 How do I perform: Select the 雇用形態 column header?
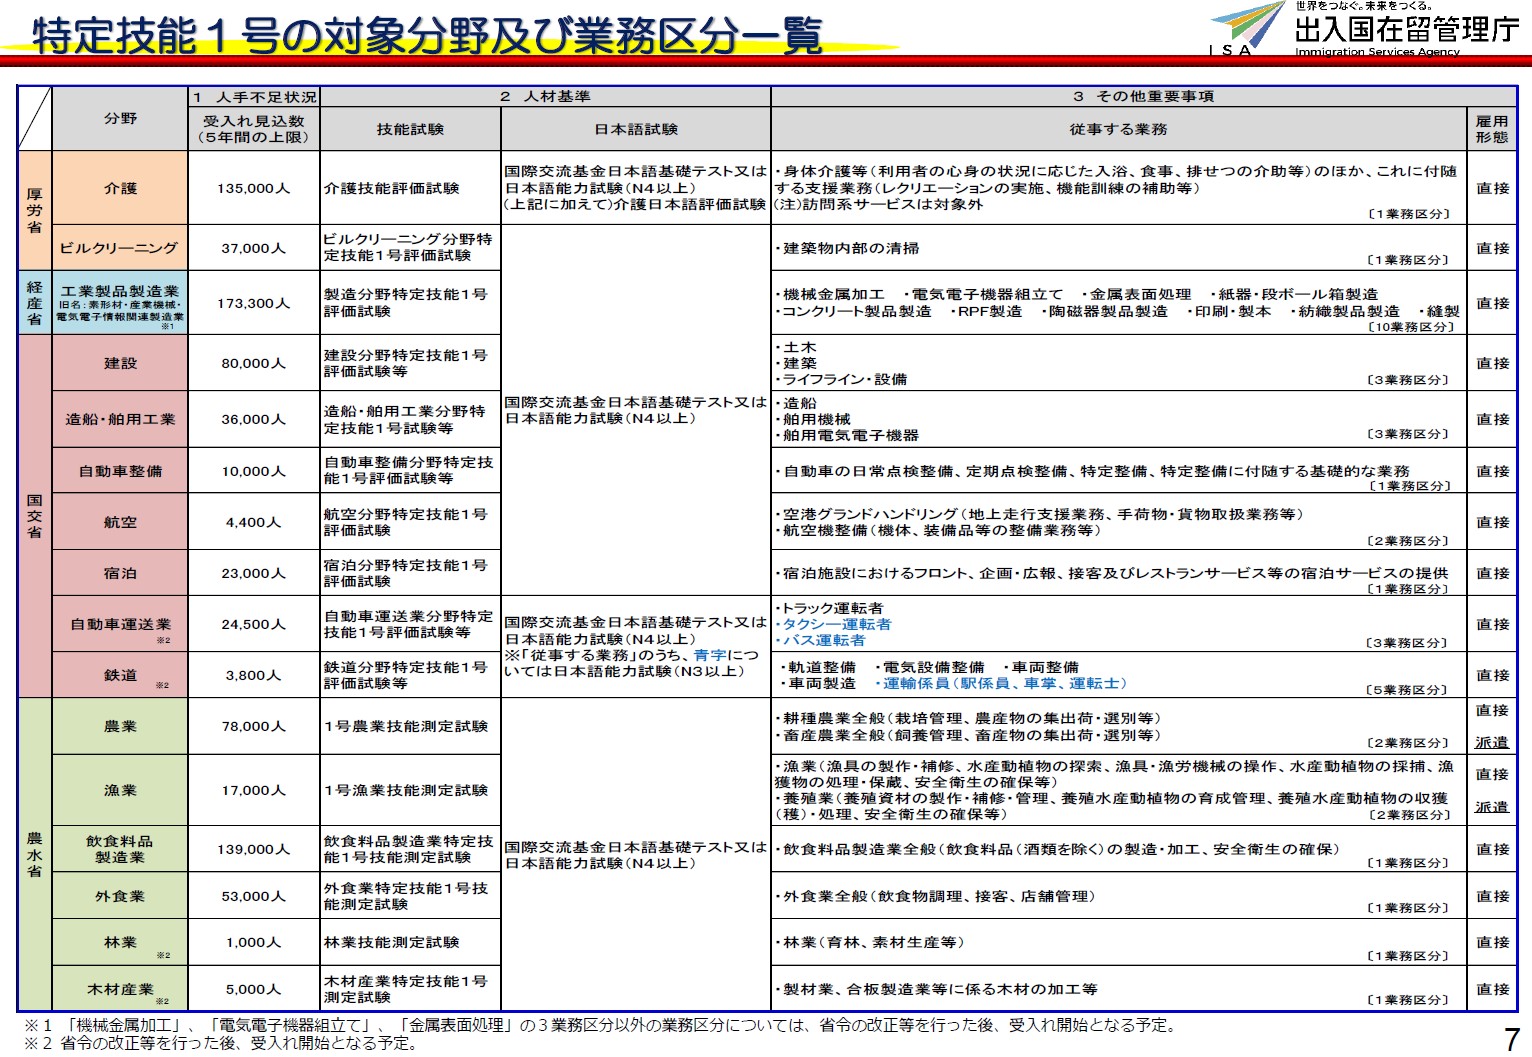click(x=1492, y=129)
